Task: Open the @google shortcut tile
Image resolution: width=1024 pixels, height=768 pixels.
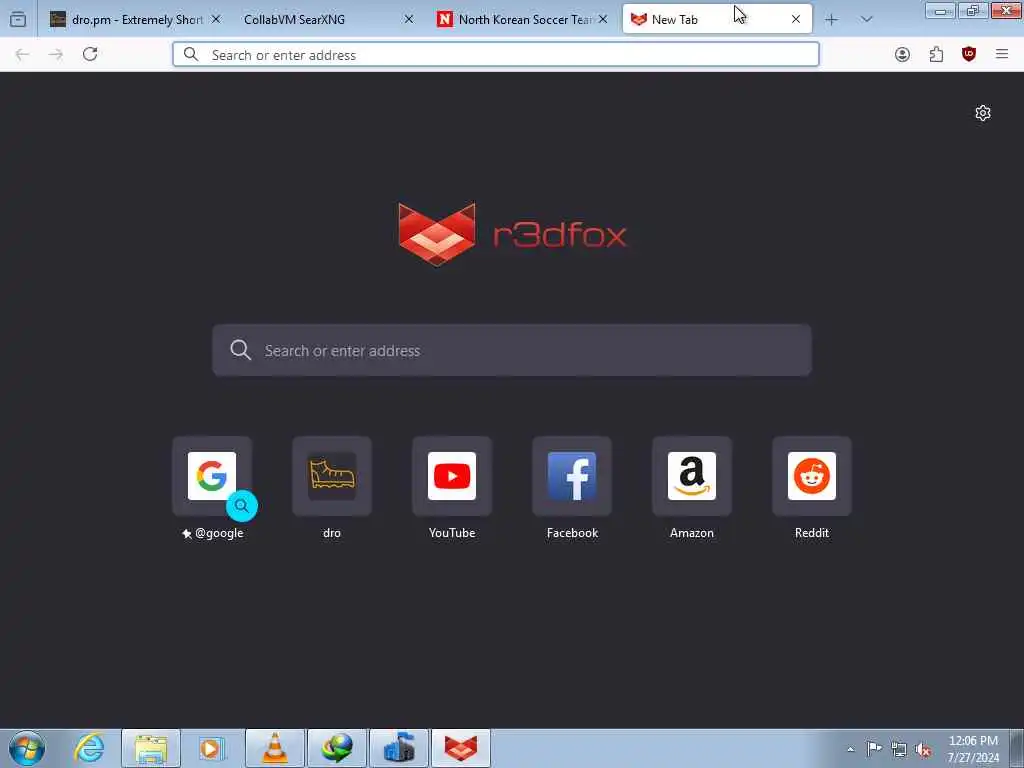Action: (212, 488)
